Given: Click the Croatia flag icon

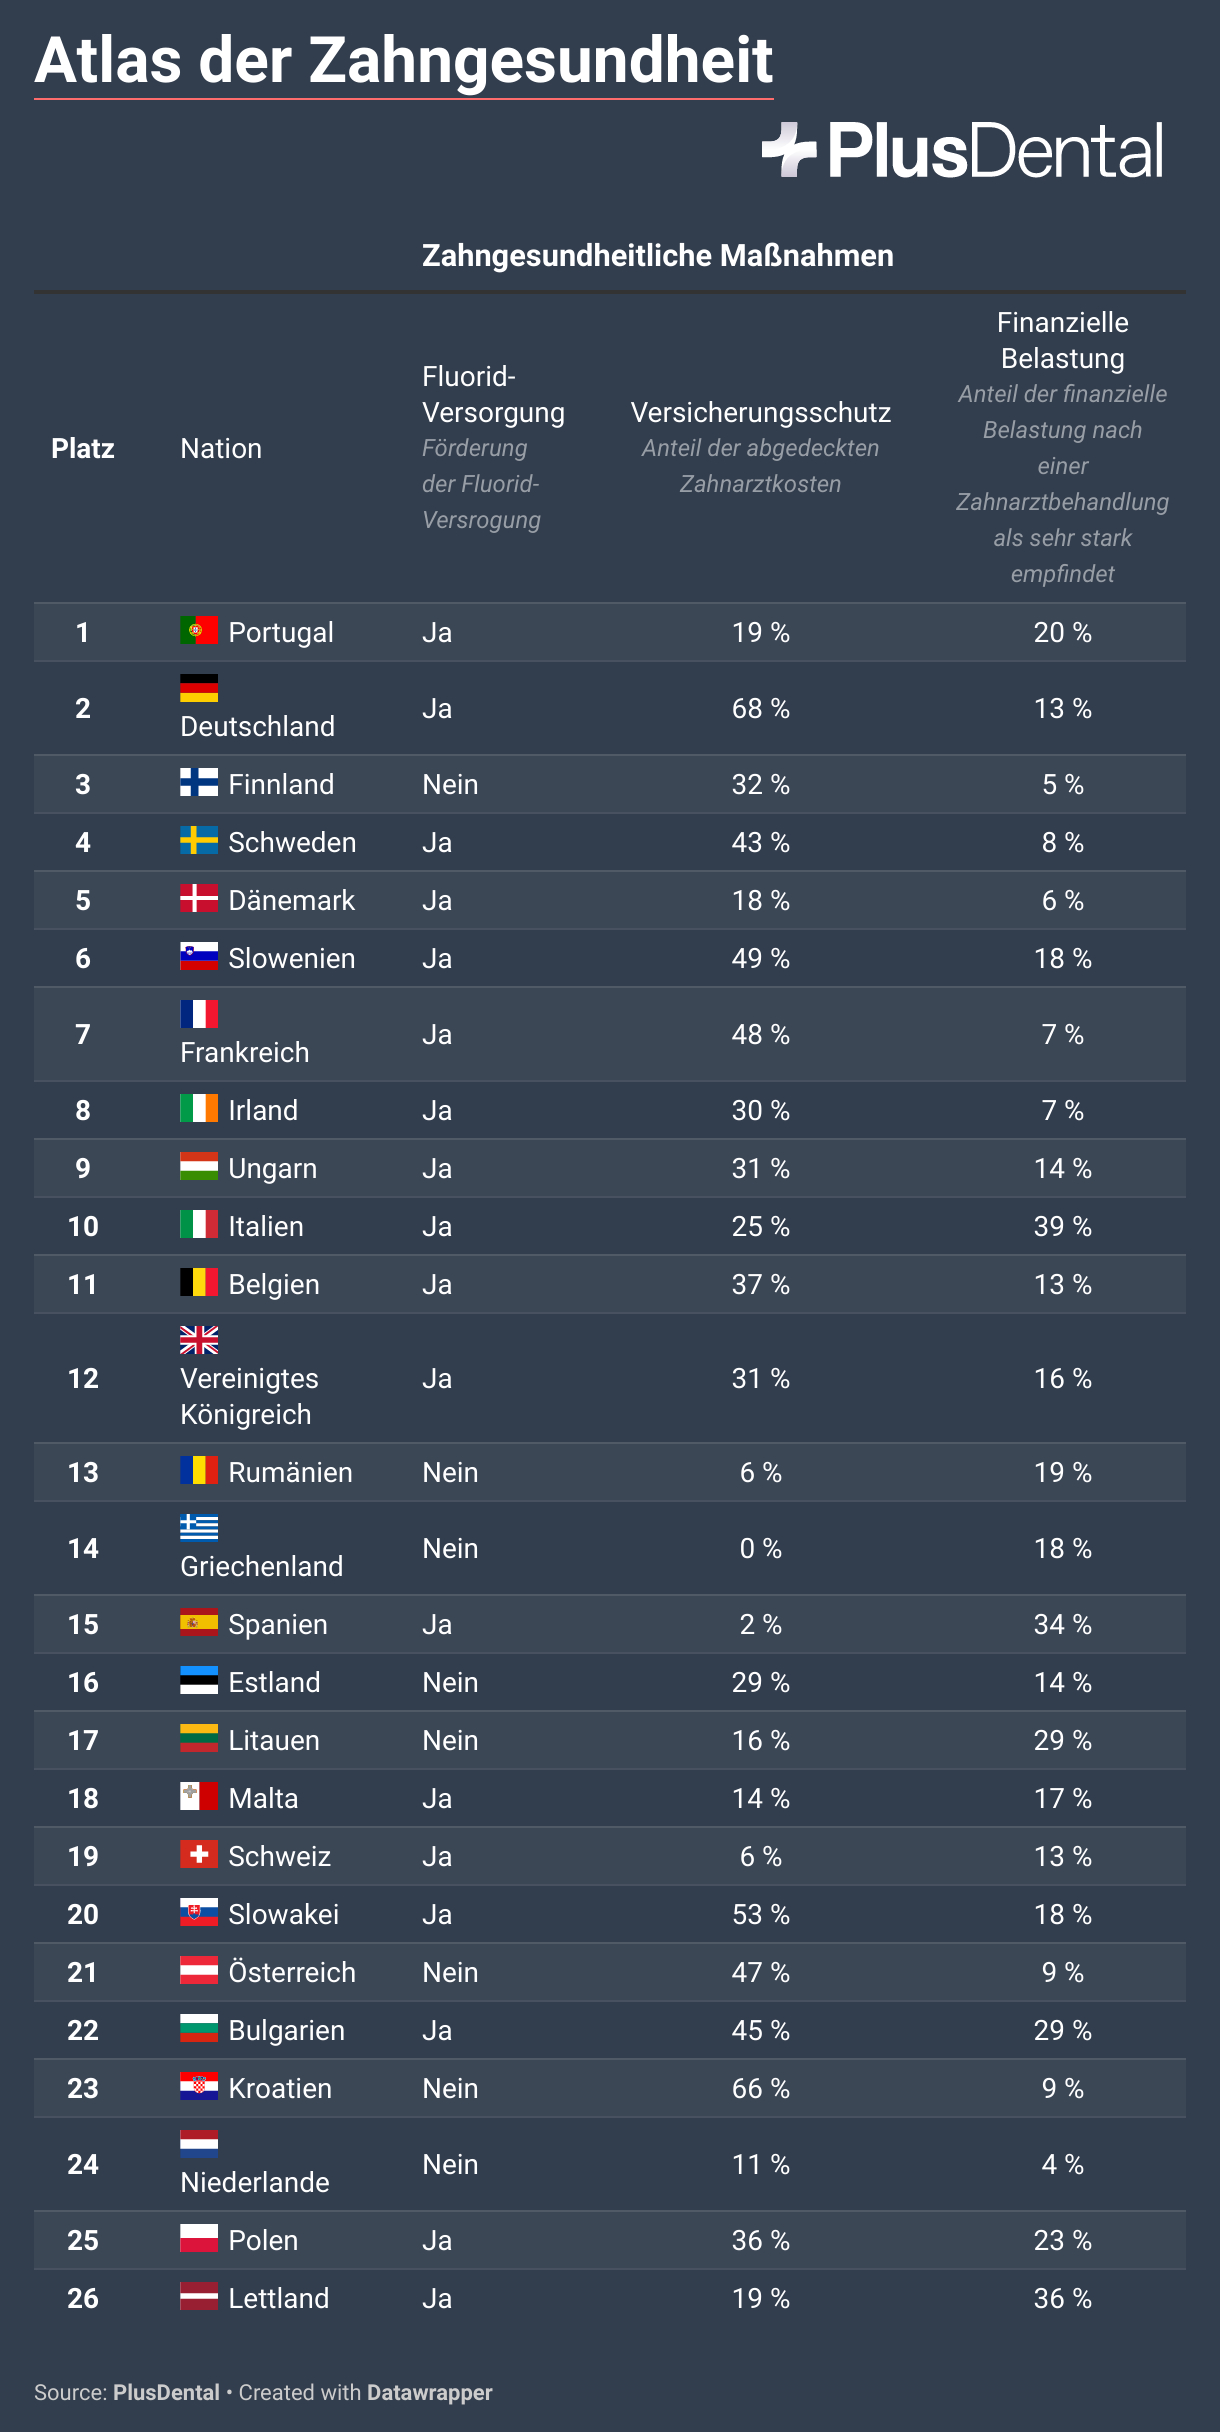Looking at the screenshot, I should point(199,2086).
